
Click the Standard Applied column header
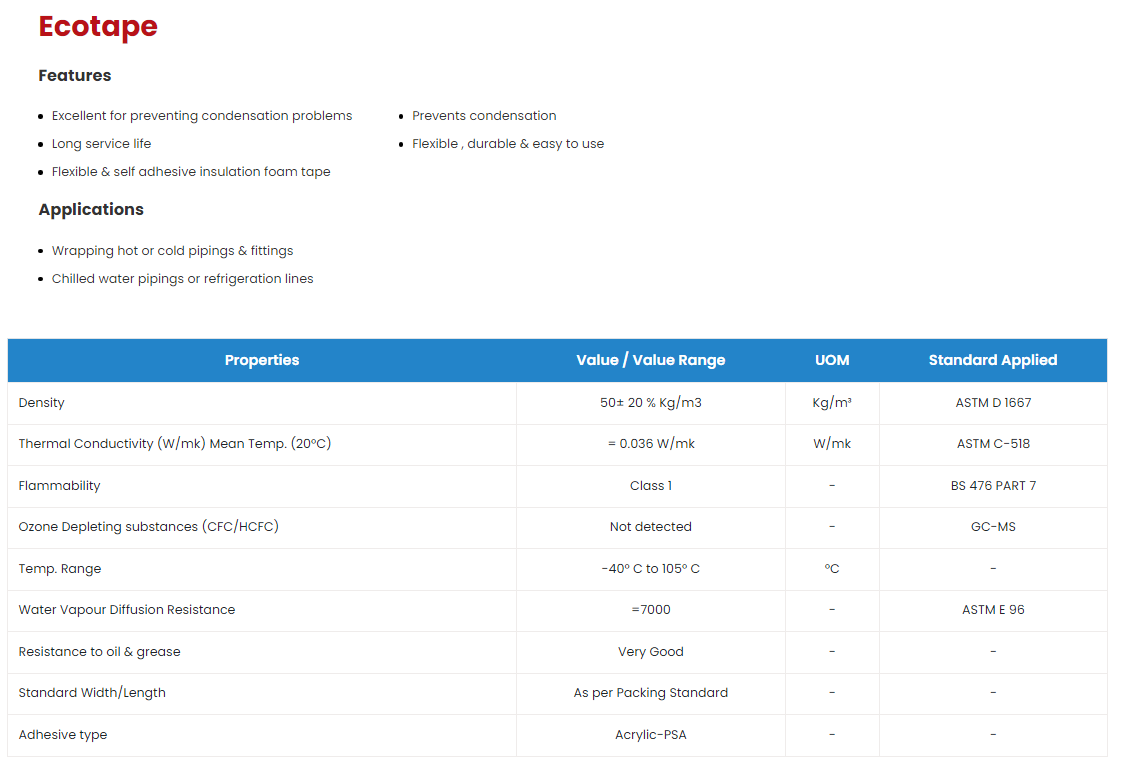(993, 360)
